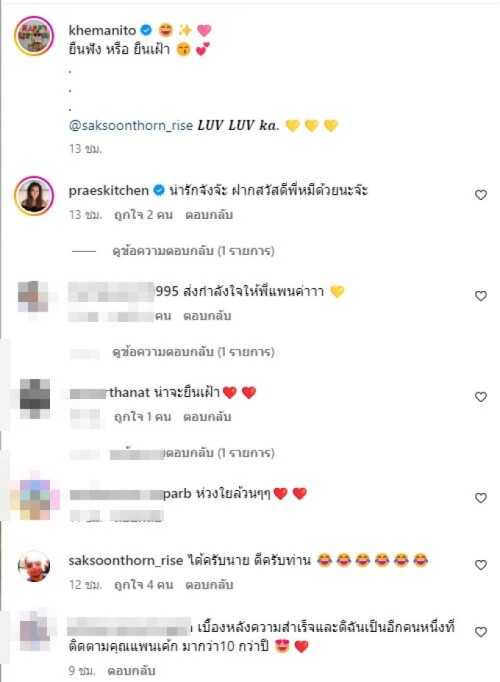
Task: Open praeskitchen avatar
Action: point(34,196)
